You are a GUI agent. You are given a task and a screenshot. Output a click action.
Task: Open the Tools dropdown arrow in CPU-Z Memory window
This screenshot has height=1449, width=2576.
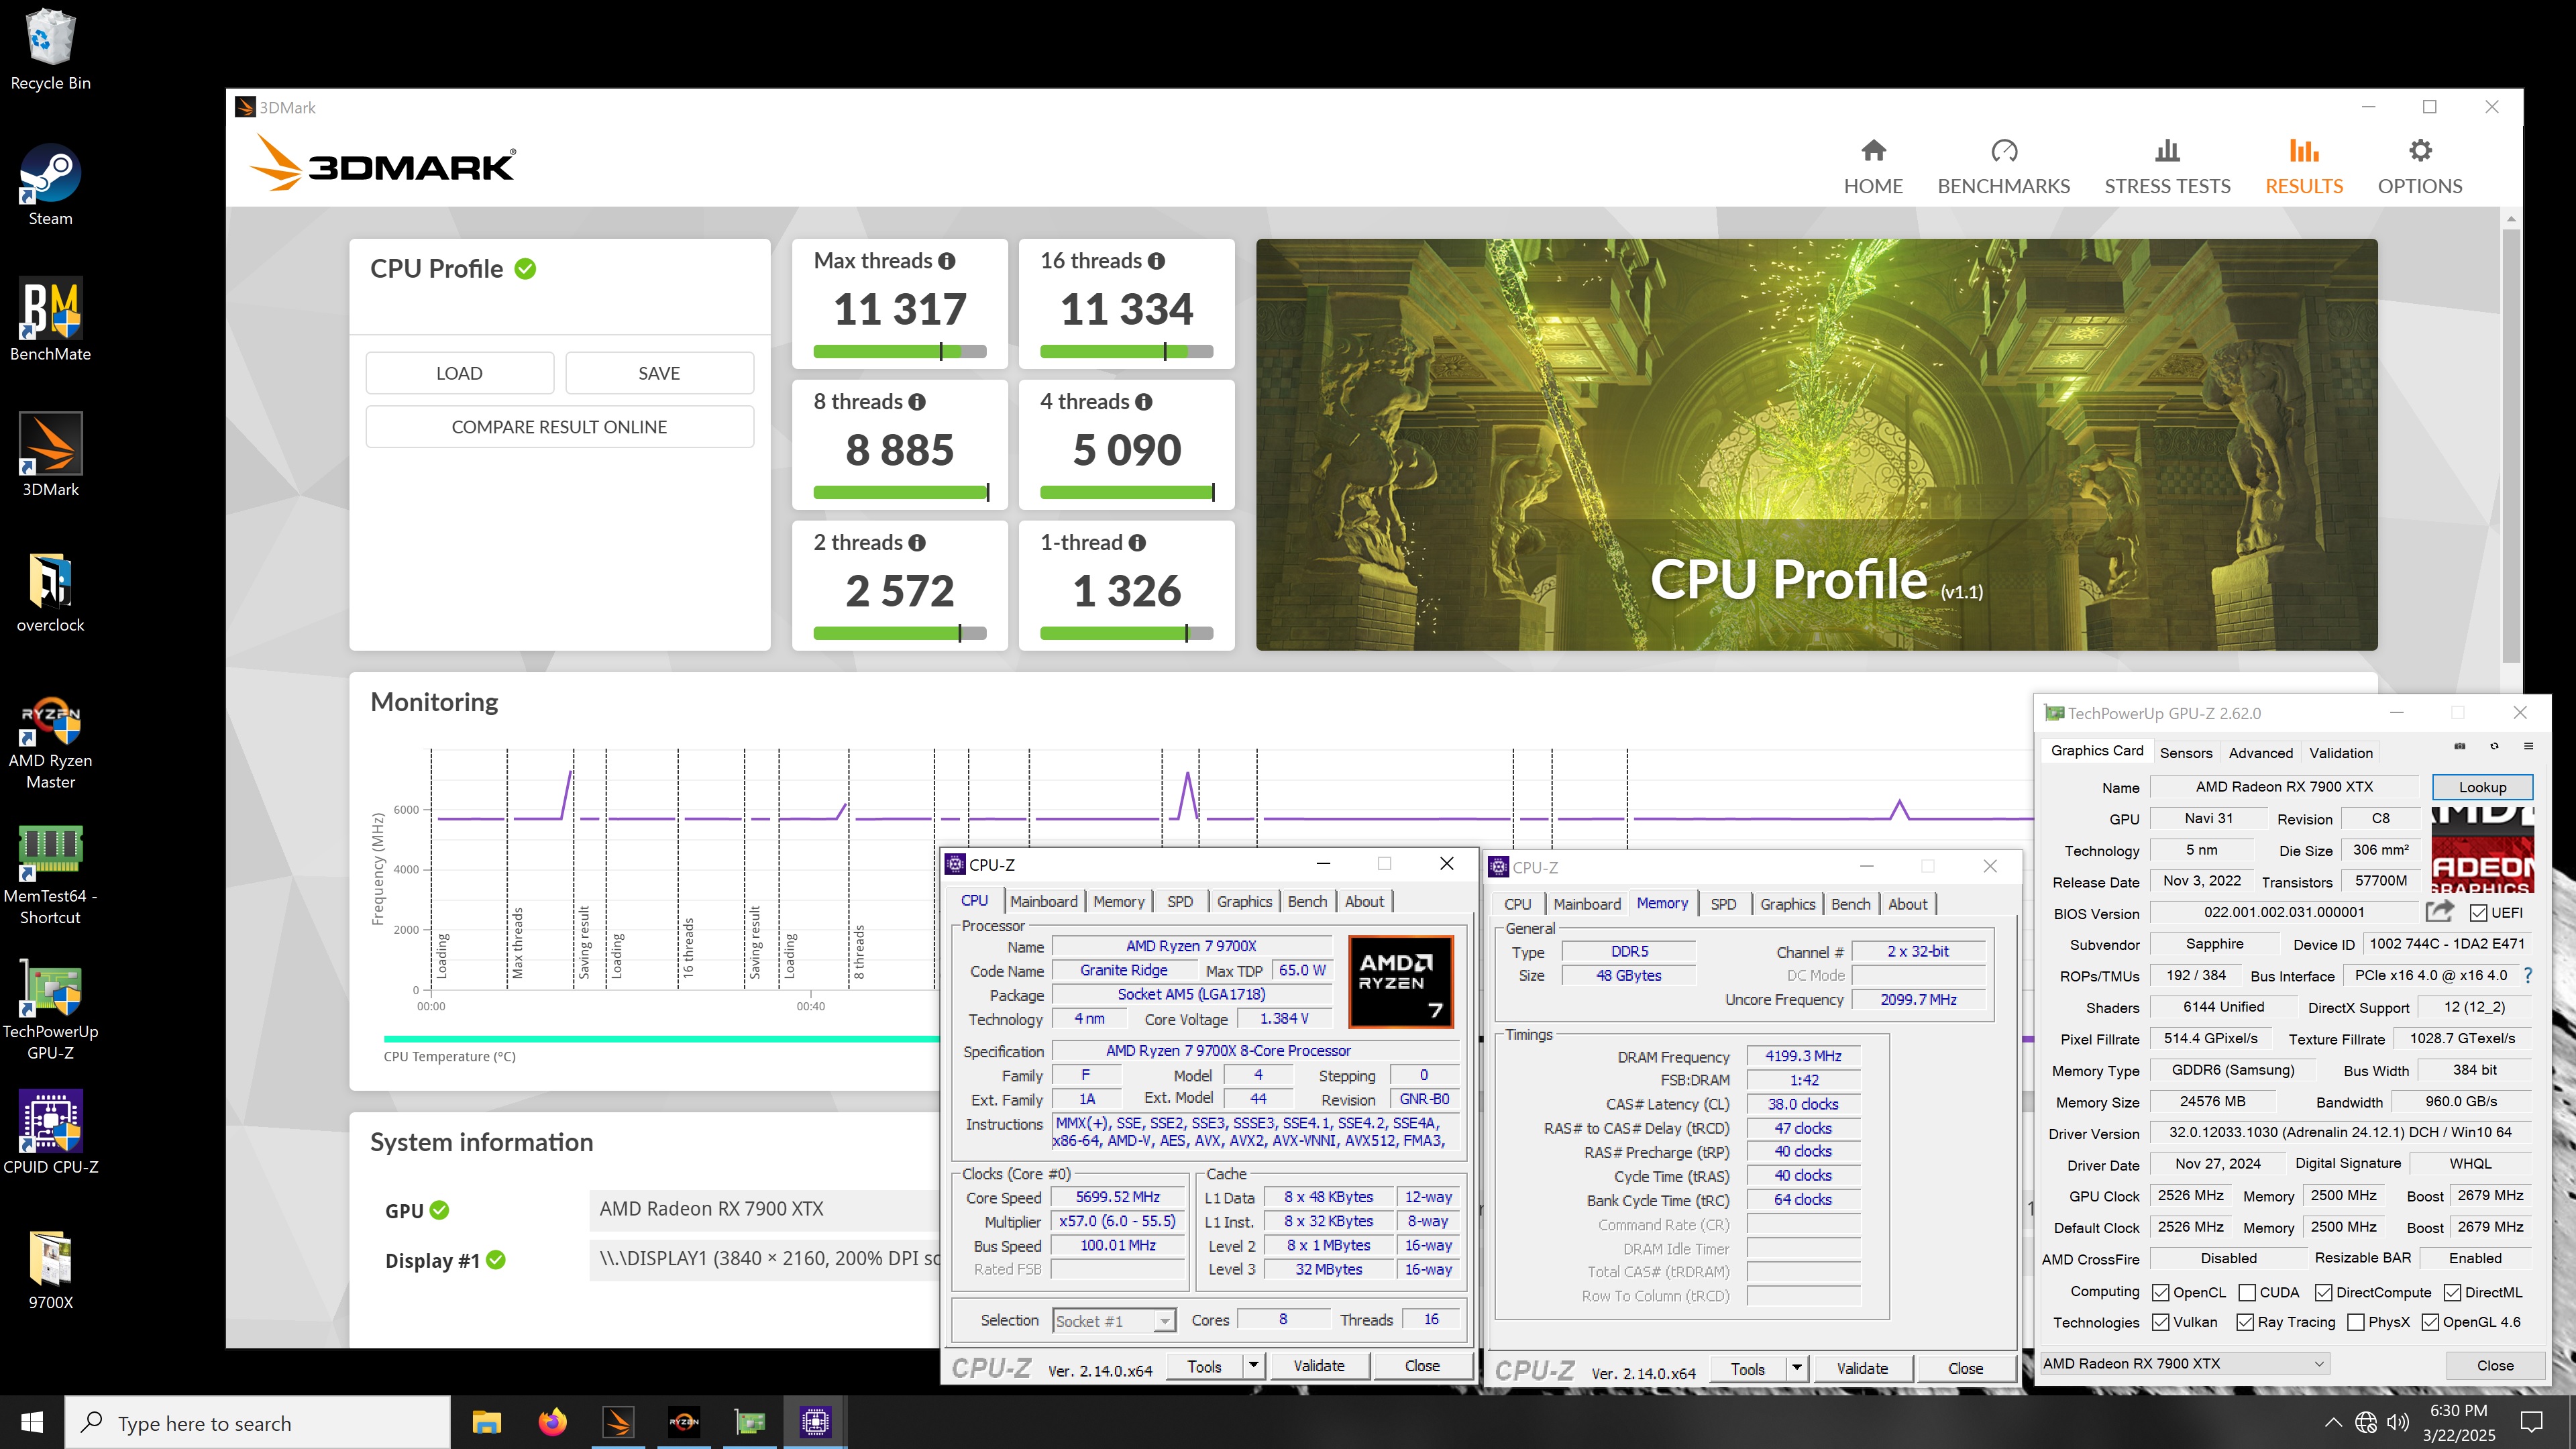tap(1797, 1369)
